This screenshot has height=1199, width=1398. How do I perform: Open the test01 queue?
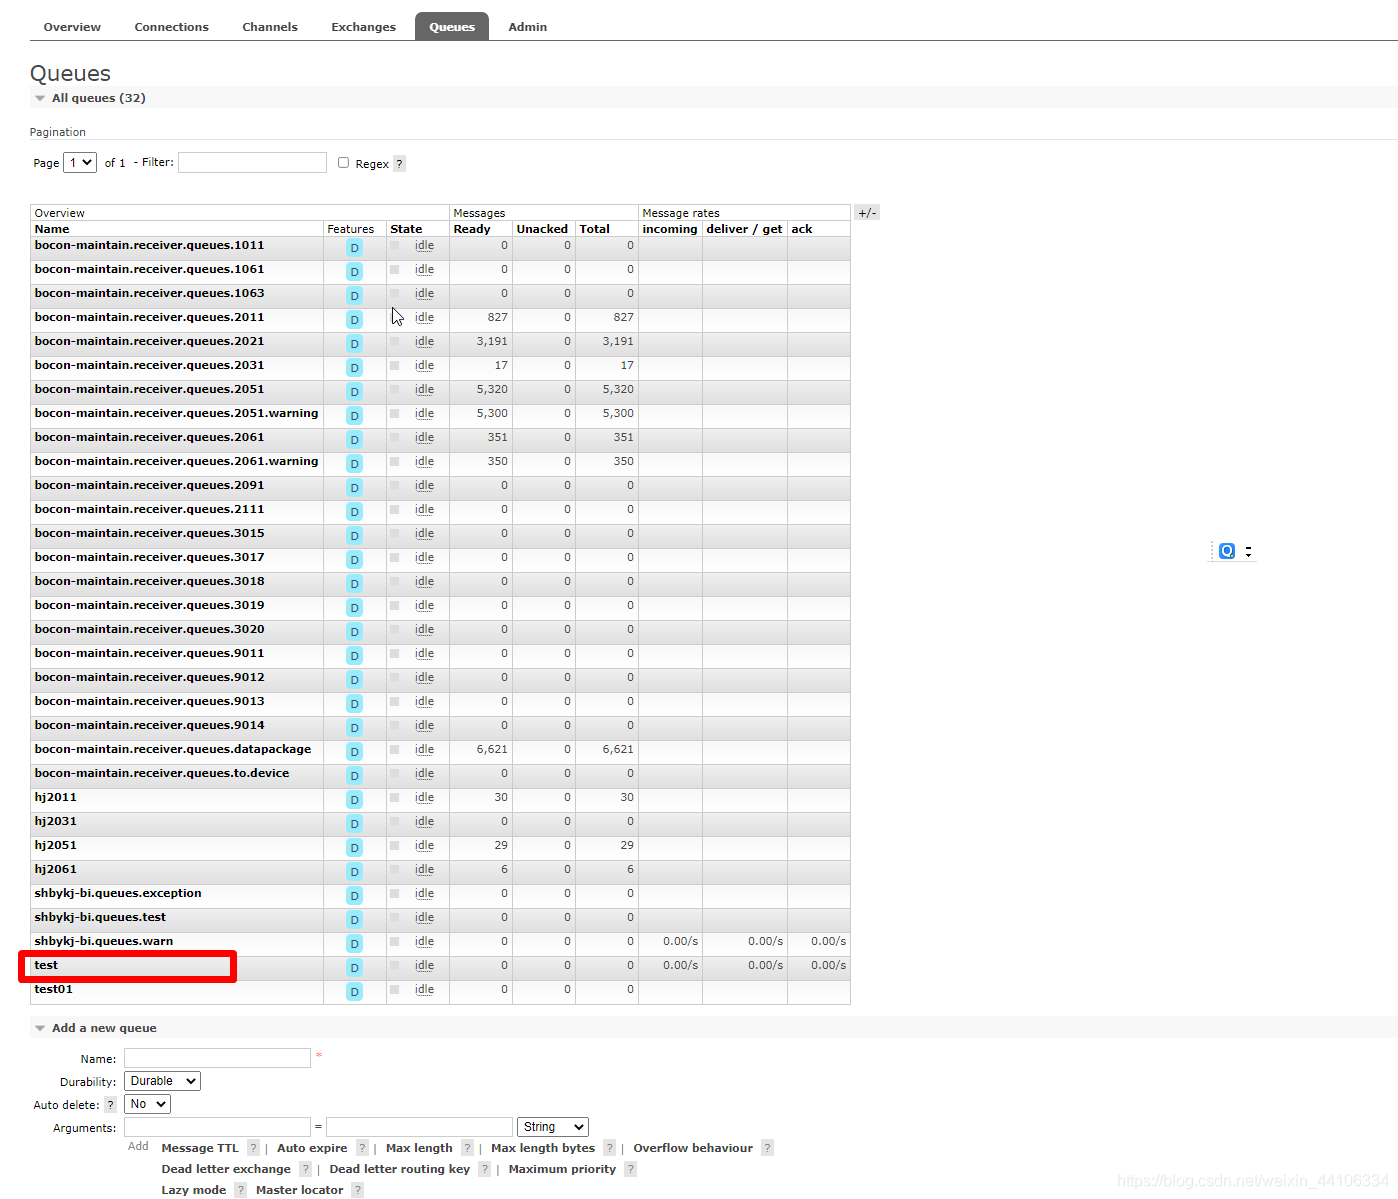pyautogui.click(x=53, y=989)
